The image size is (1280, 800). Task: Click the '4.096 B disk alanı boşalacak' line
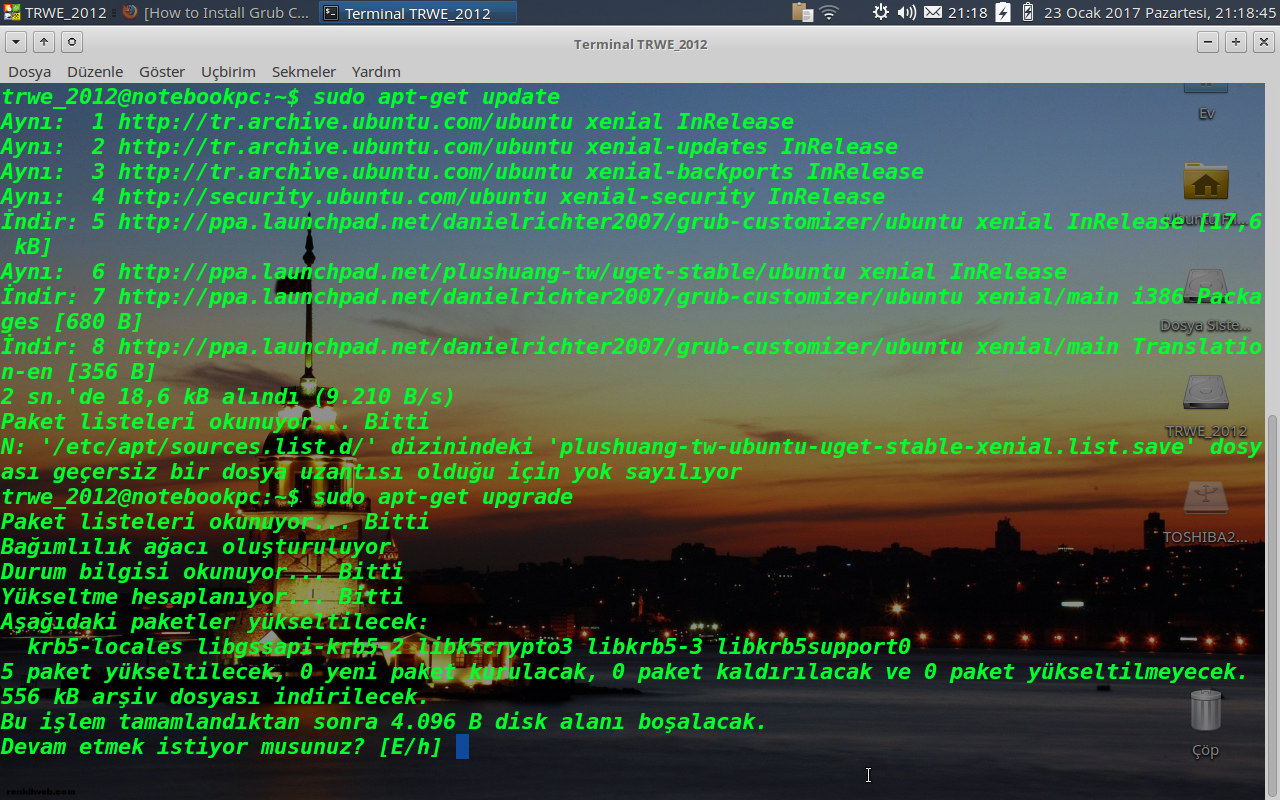384,722
